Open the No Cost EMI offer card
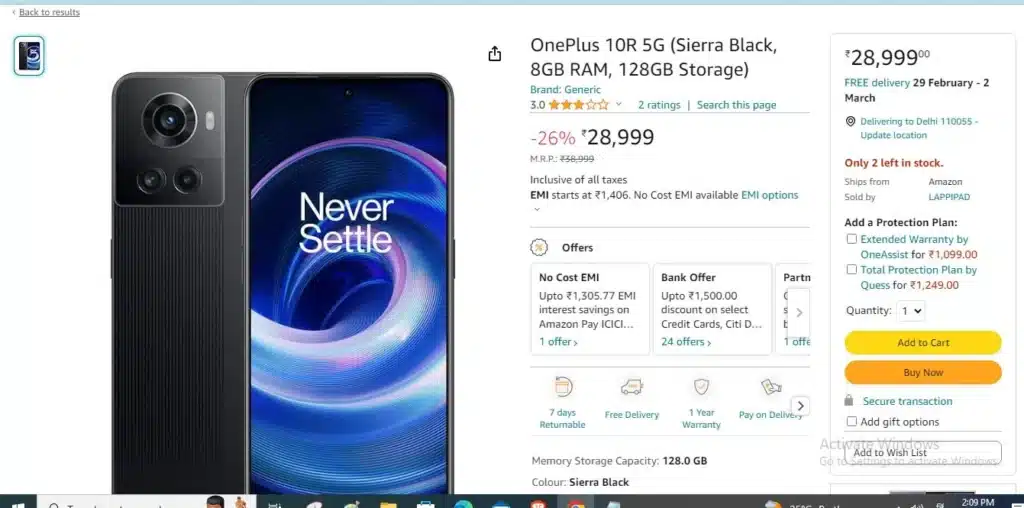 click(590, 309)
